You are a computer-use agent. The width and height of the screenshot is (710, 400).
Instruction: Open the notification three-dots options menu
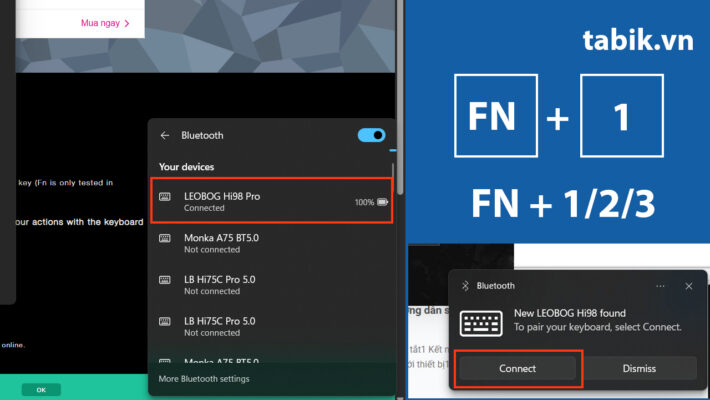(x=660, y=286)
